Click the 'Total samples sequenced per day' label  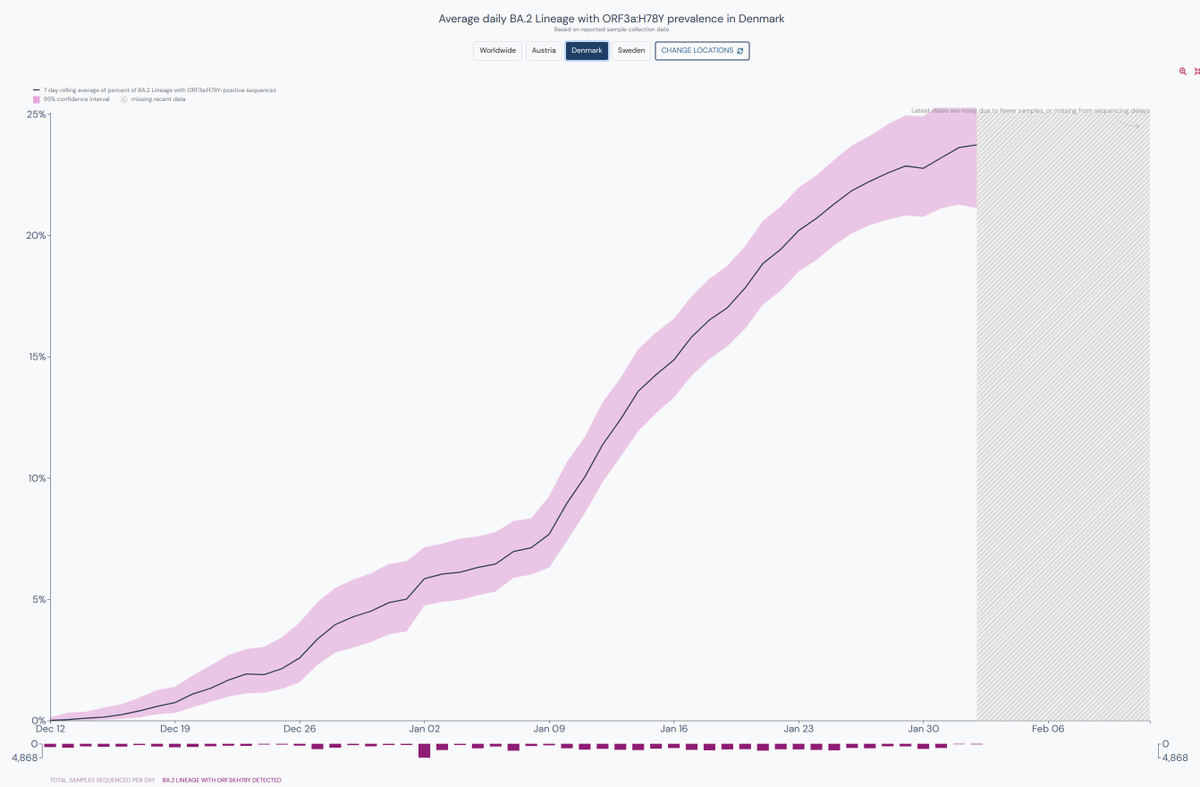(x=102, y=780)
